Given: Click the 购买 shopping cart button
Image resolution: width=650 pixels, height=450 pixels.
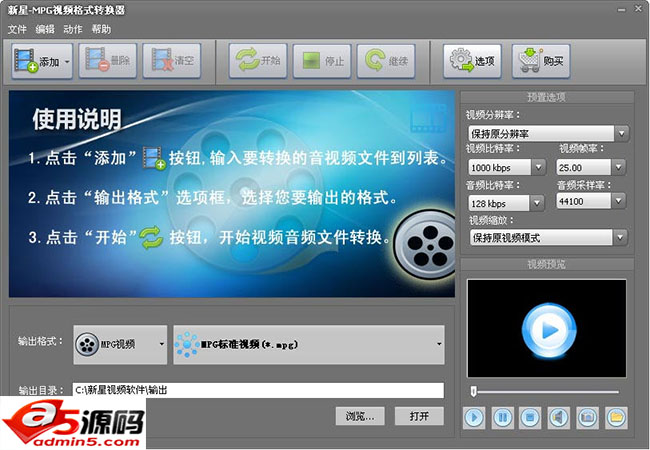Looking at the screenshot, I should pyautogui.click(x=541, y=61).
